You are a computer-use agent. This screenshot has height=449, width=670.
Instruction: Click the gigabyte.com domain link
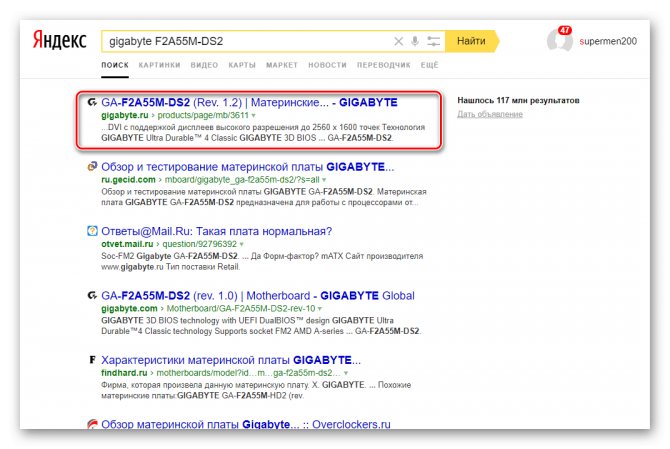(x=129, y=308)
